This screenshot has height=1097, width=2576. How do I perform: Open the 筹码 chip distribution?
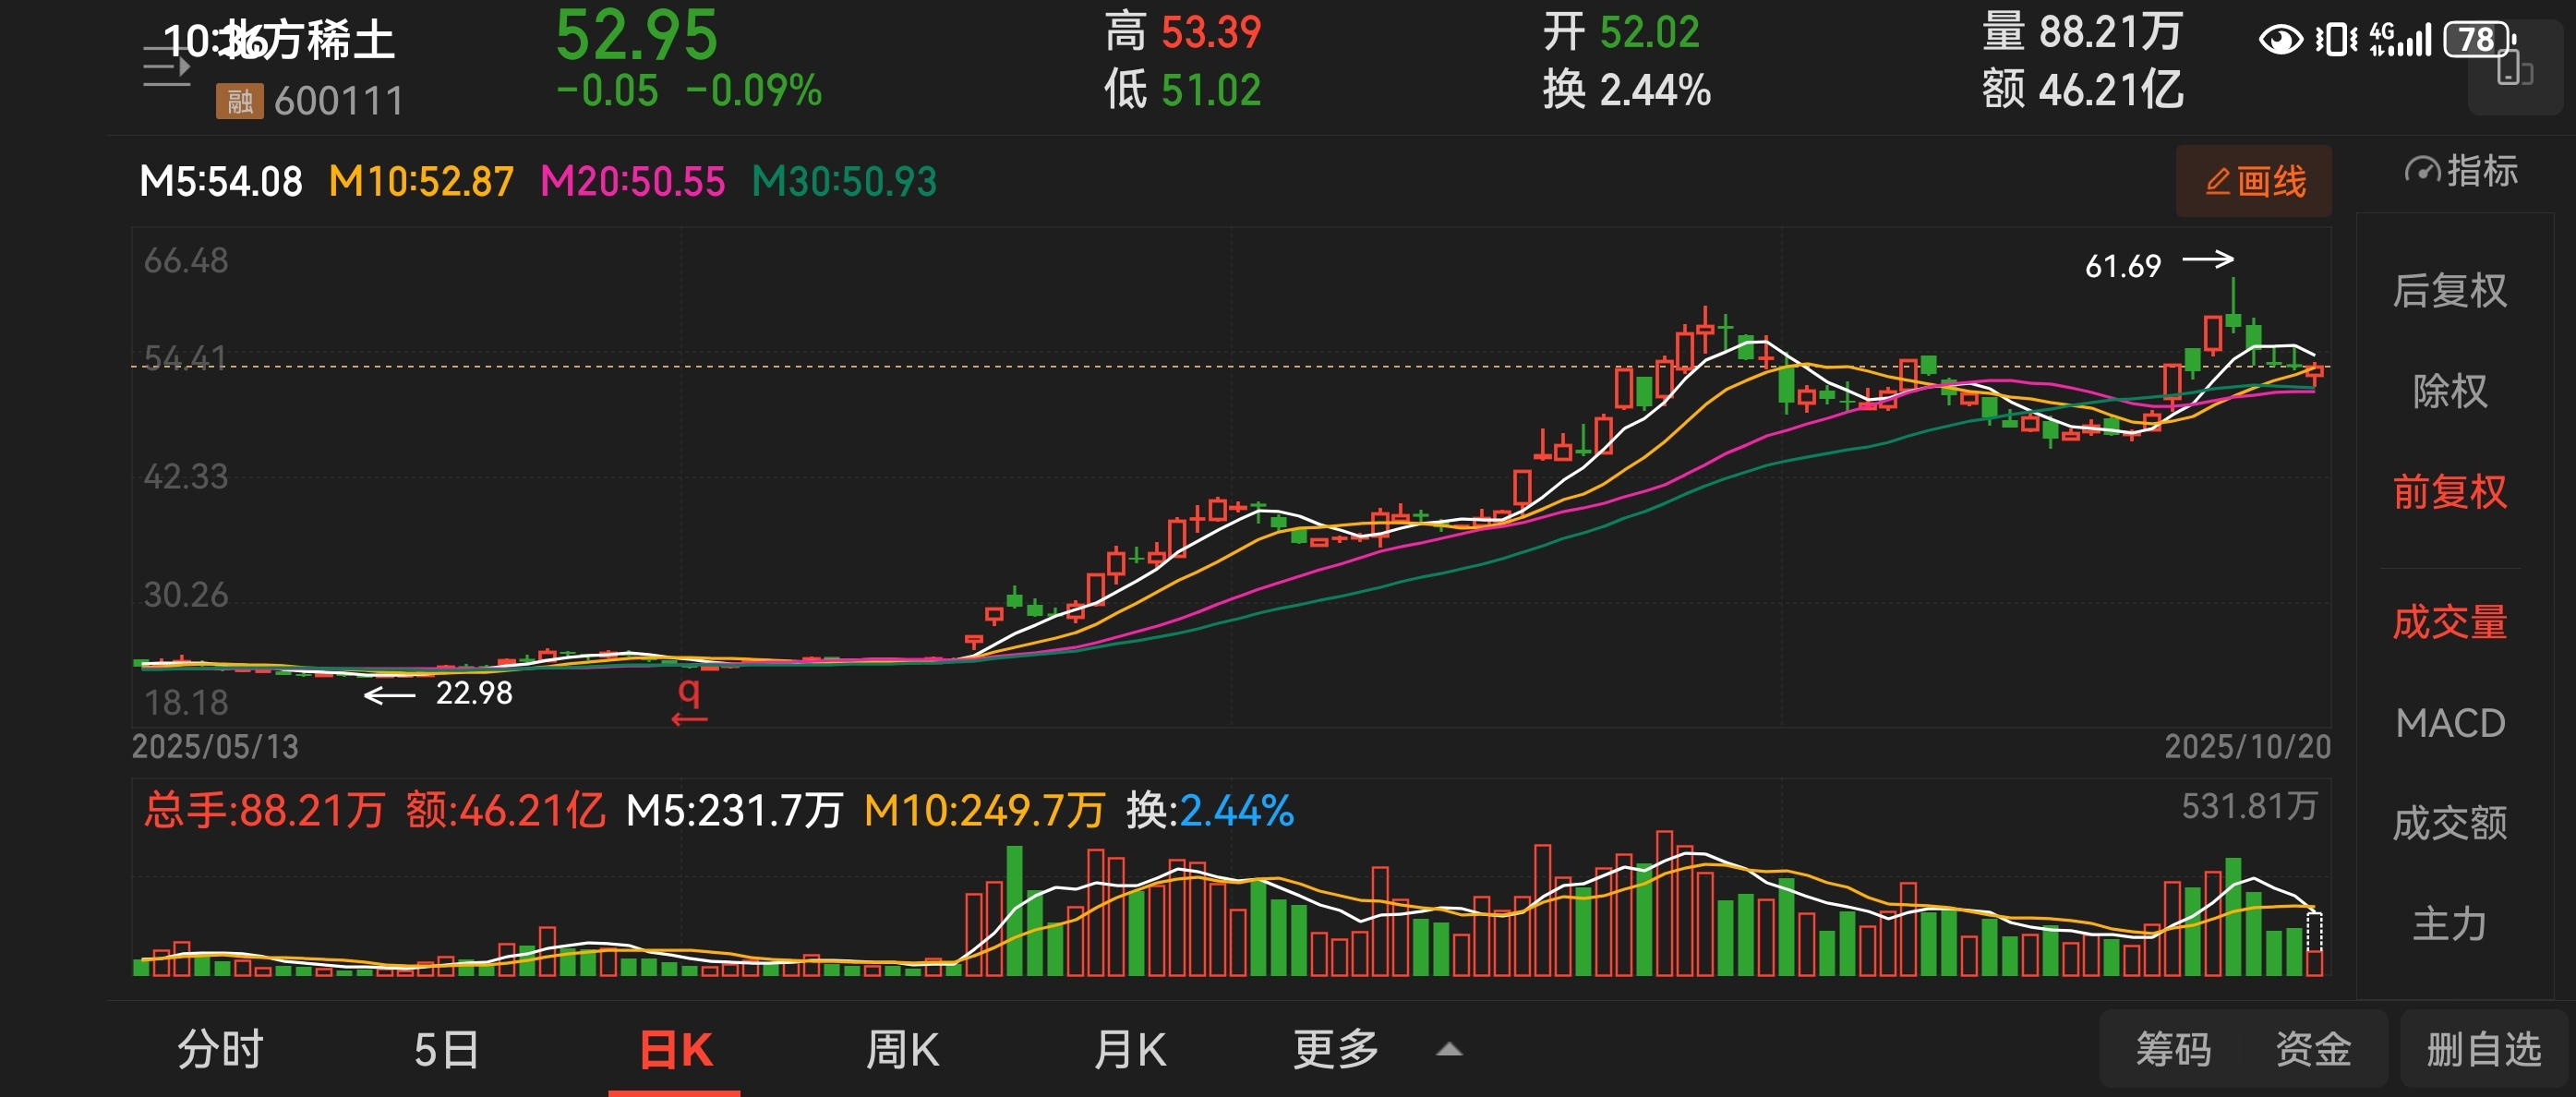[2173, 1049]
